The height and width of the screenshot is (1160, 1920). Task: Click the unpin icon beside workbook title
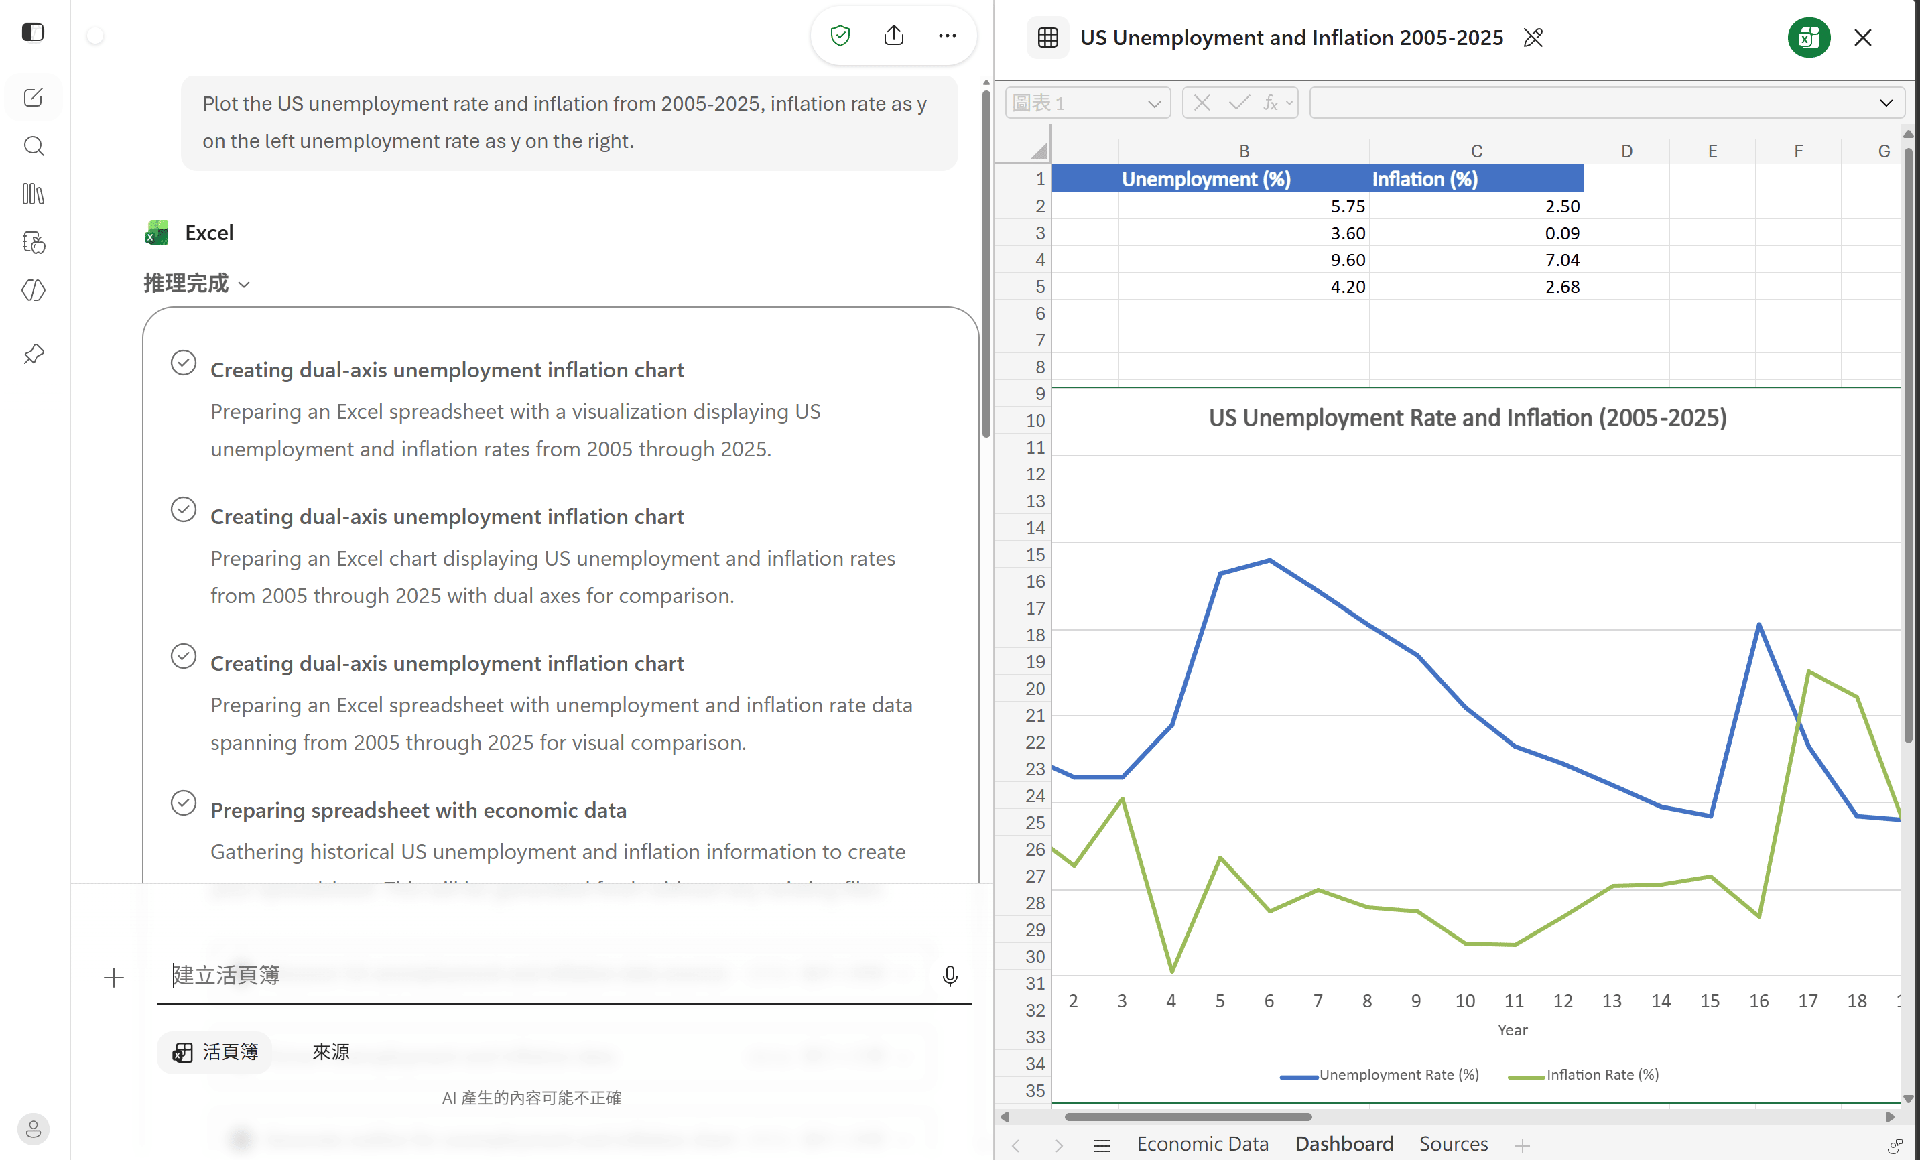click(x=1533, y=38)
